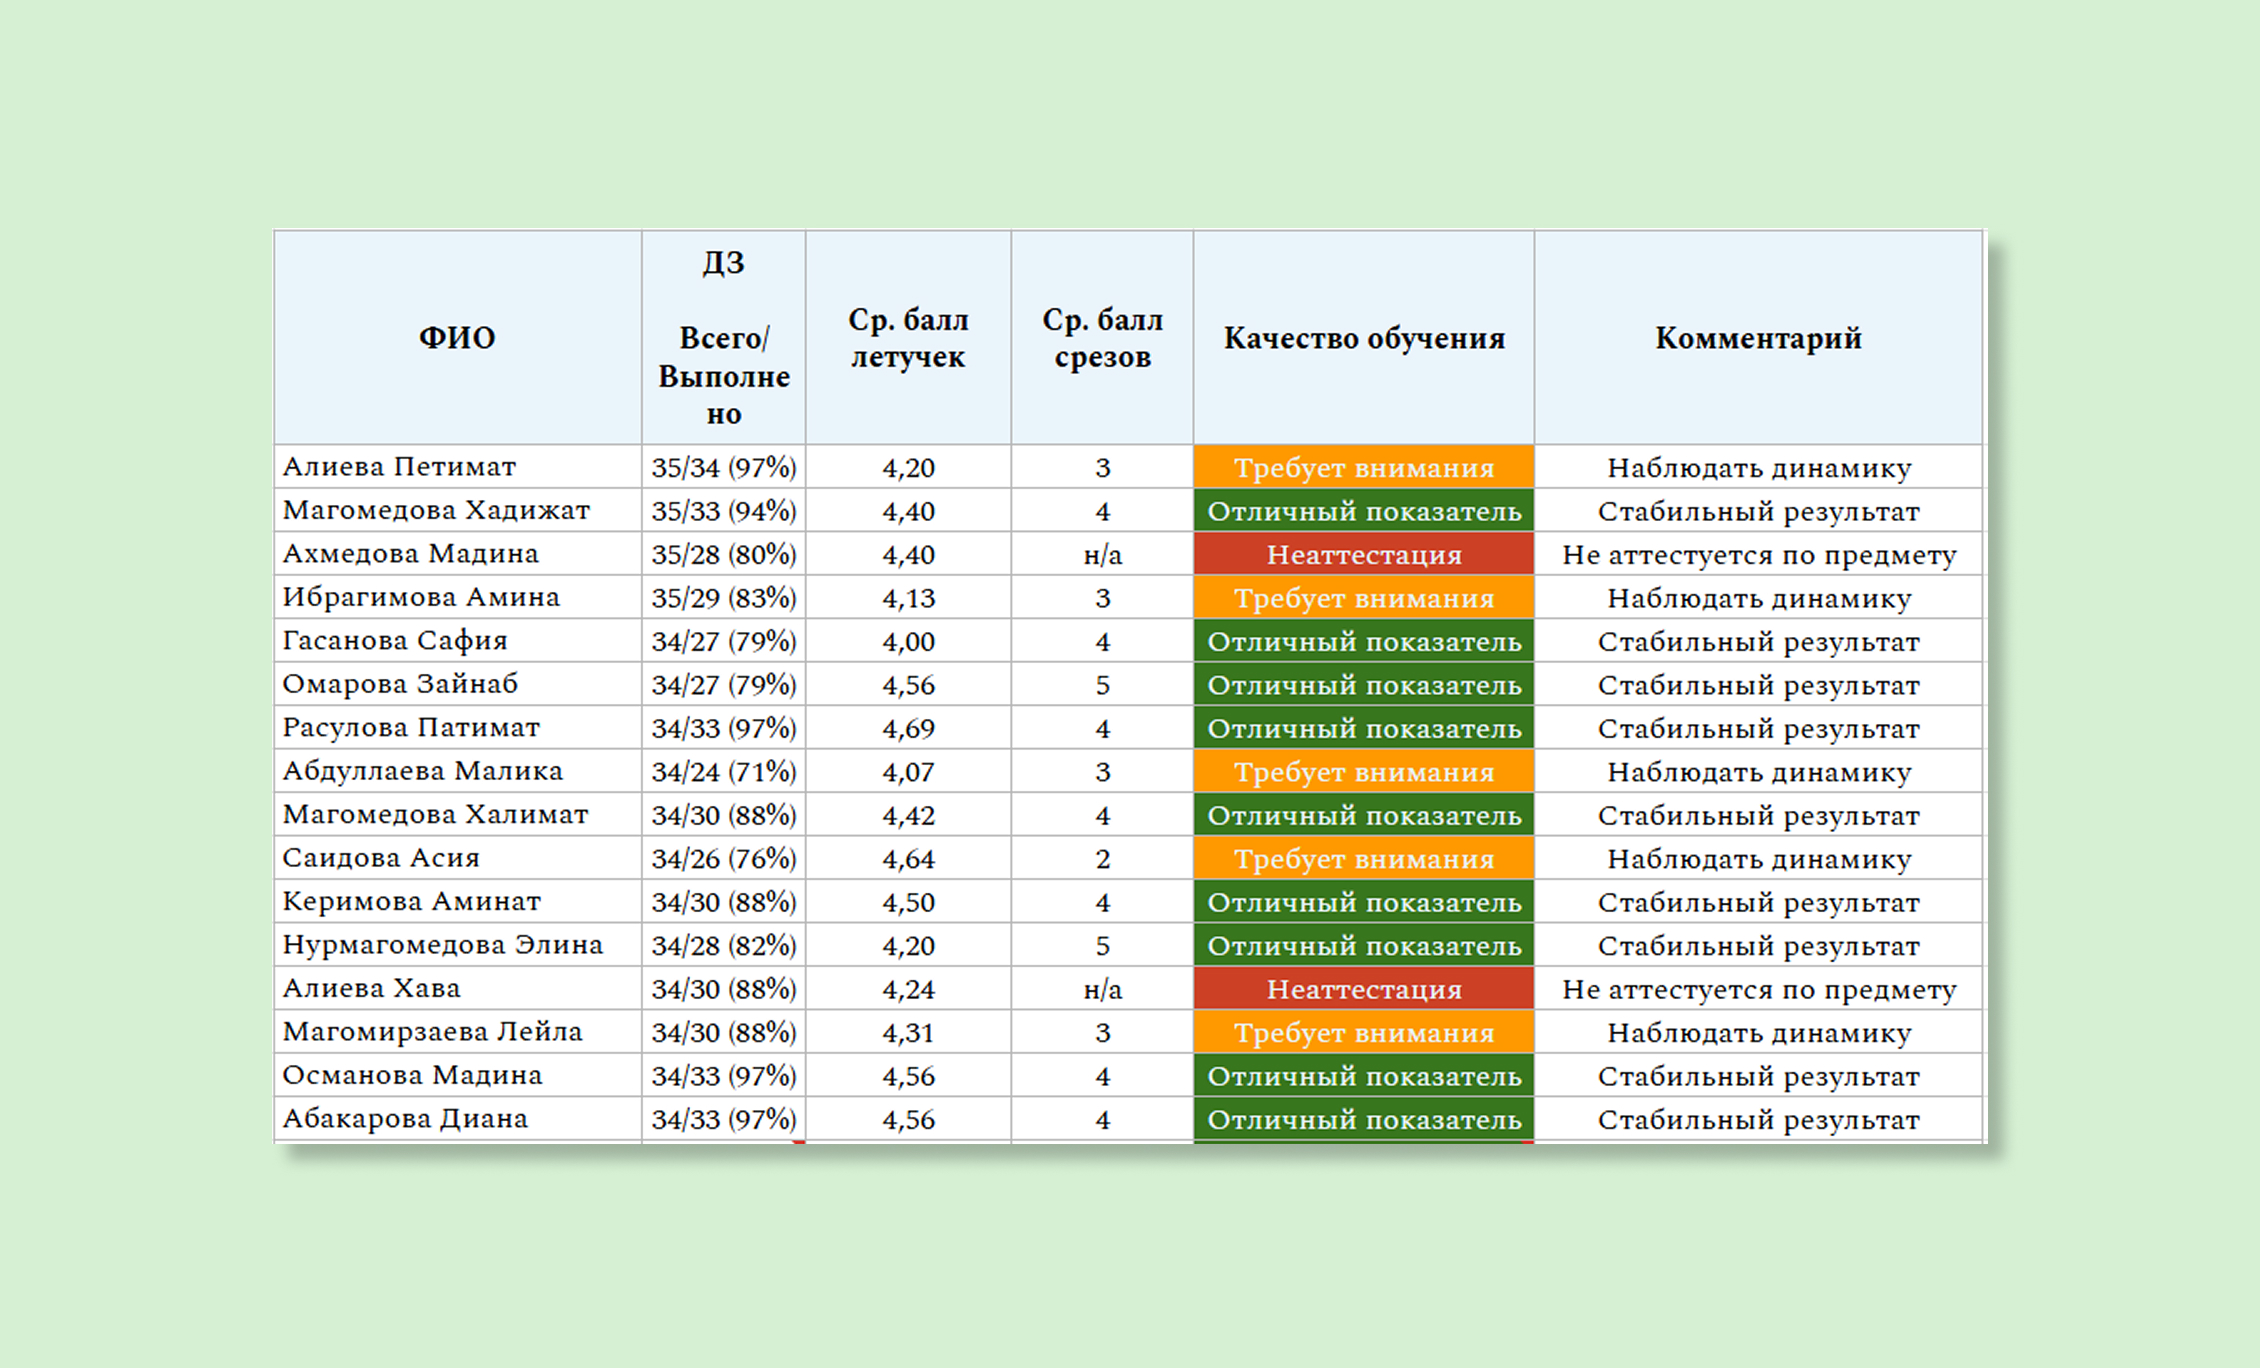Click Неаттестация status in Алиева Хава row
The image size is (2260, 1368).
click(x=1364, y=989)
